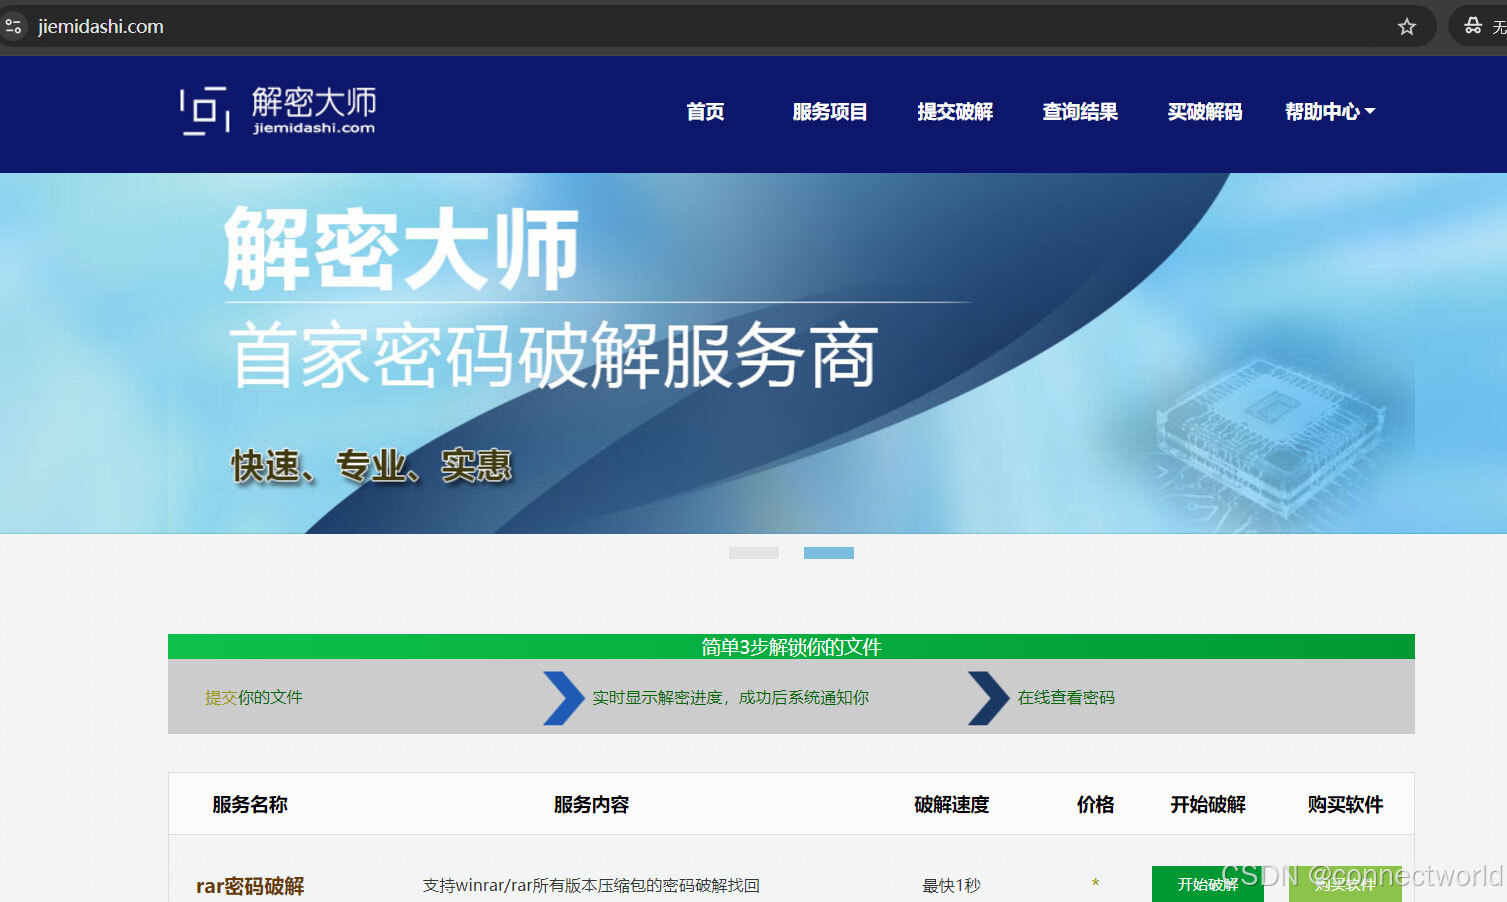This screenshot has width=1507, height=902.
Task: Click the 最快1秒 speed cell
Action: (x=952, y=886)
